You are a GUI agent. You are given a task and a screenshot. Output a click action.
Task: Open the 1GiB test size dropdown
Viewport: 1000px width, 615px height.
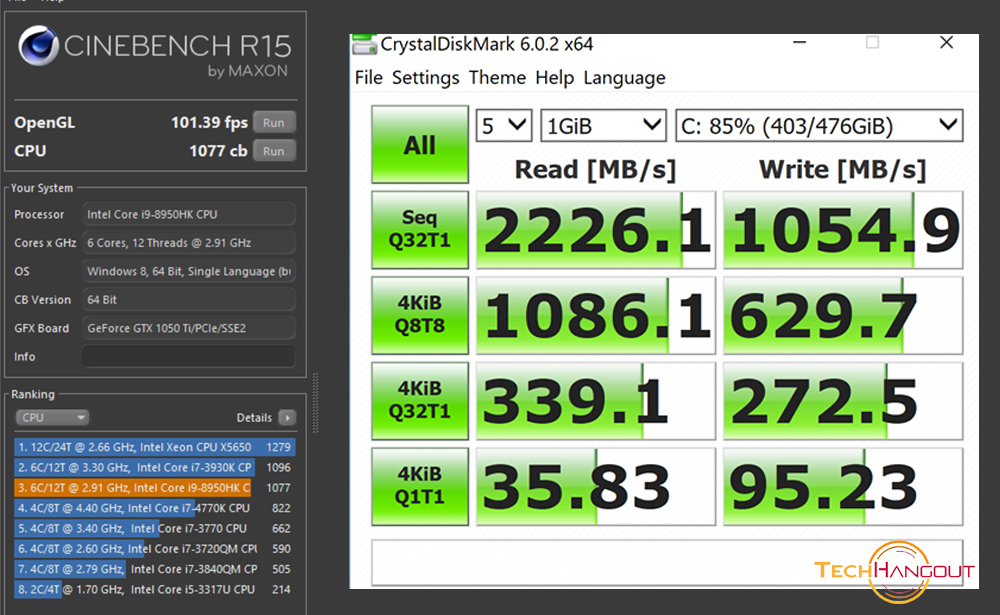click(x=603, y=126)
